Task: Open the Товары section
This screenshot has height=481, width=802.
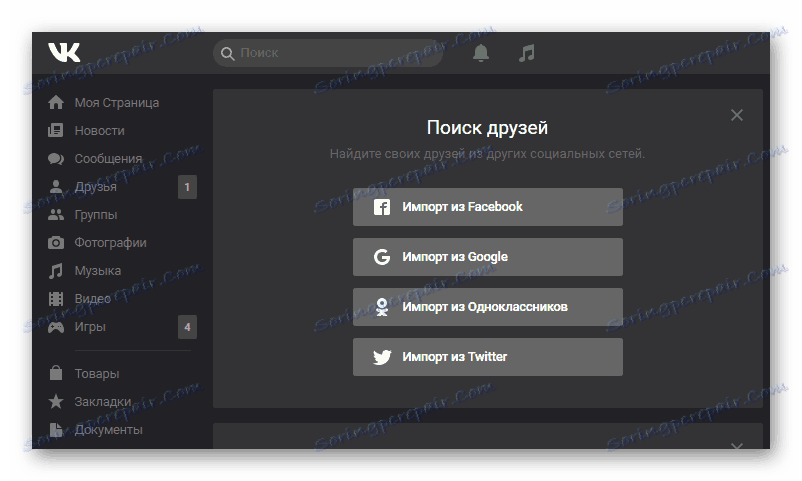Action: (97, 374)
